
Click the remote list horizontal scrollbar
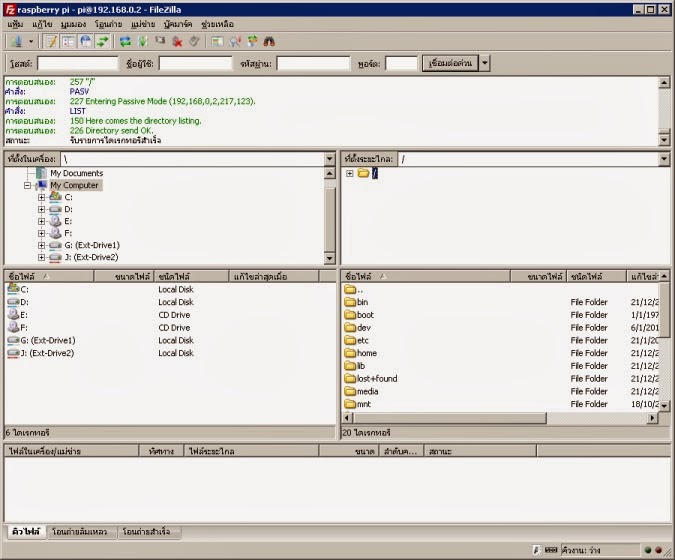pos(450,418)
